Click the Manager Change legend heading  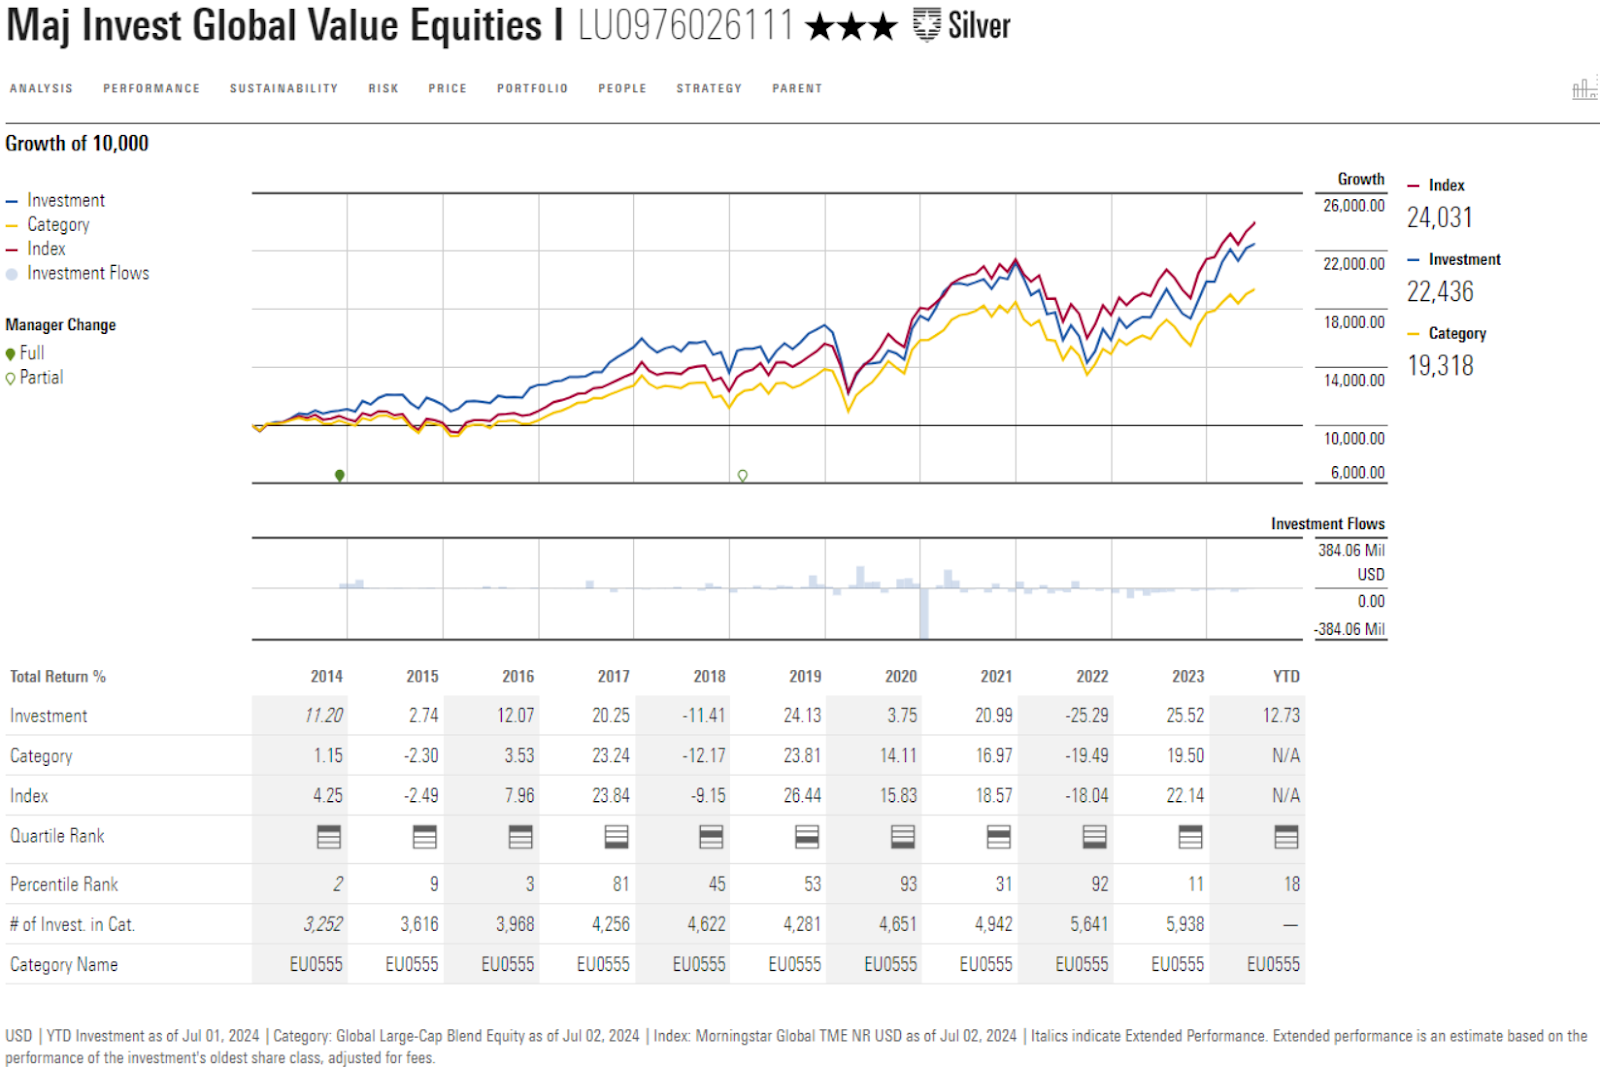pyautogui.click(x=60, y=325)
